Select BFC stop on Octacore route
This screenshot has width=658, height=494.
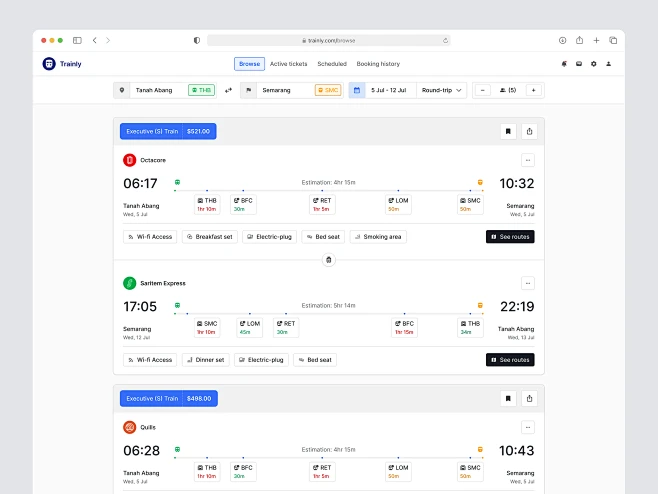pos(243,204)
